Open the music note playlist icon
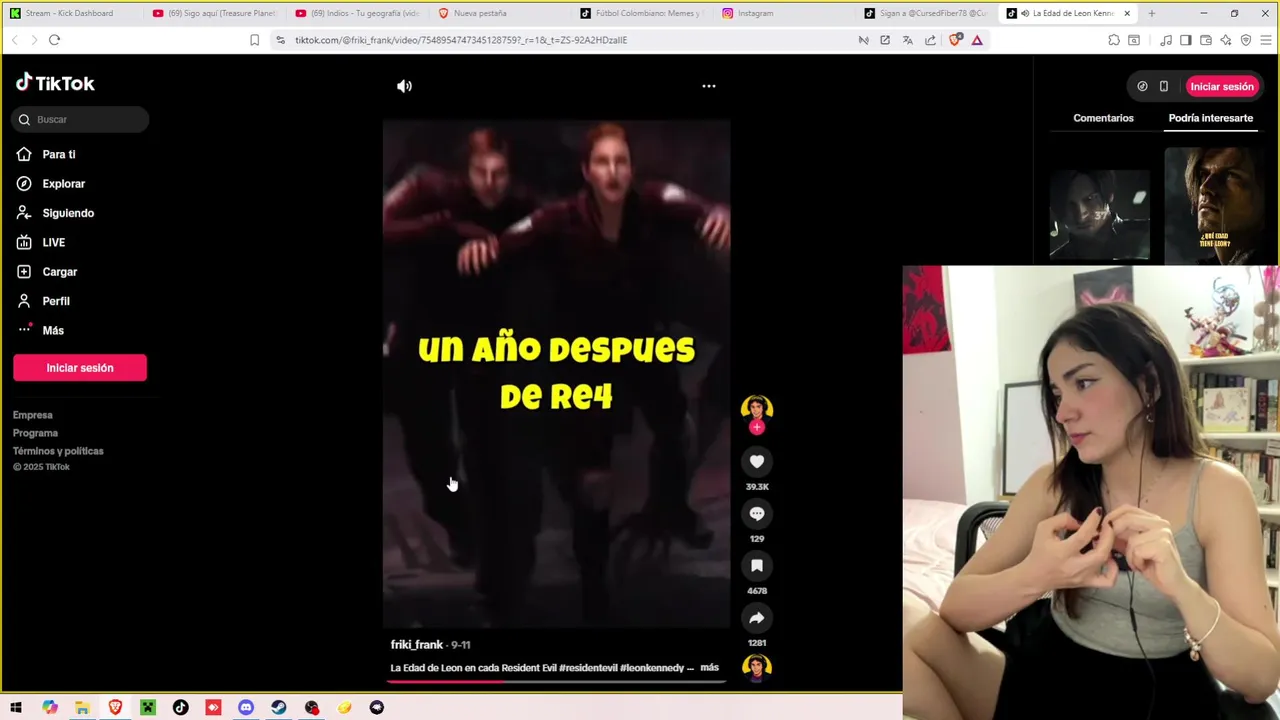This screenshot has width=1280, height=720. tap(1165, 40)
